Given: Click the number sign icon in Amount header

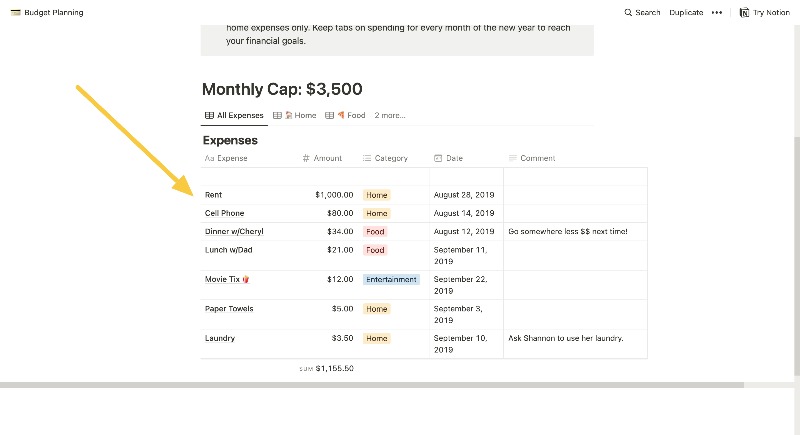Looking at the screenshot, I should click(306, 158).
